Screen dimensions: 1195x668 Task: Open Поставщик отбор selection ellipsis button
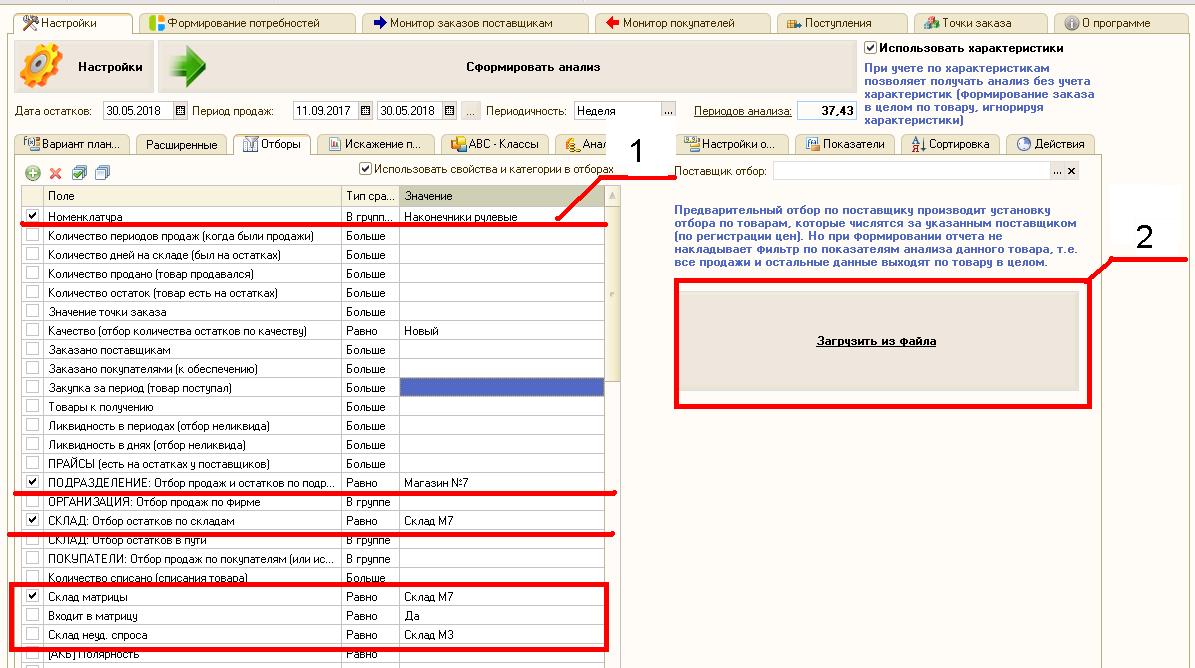pyautogui.click(x=1056, y=172)
